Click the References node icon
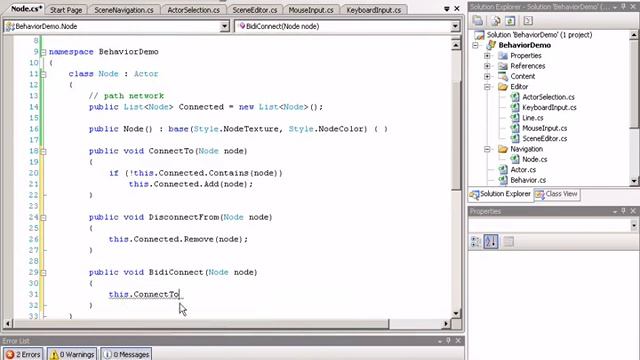The height and width of the screenshot is (360, 640). (503, 66)
